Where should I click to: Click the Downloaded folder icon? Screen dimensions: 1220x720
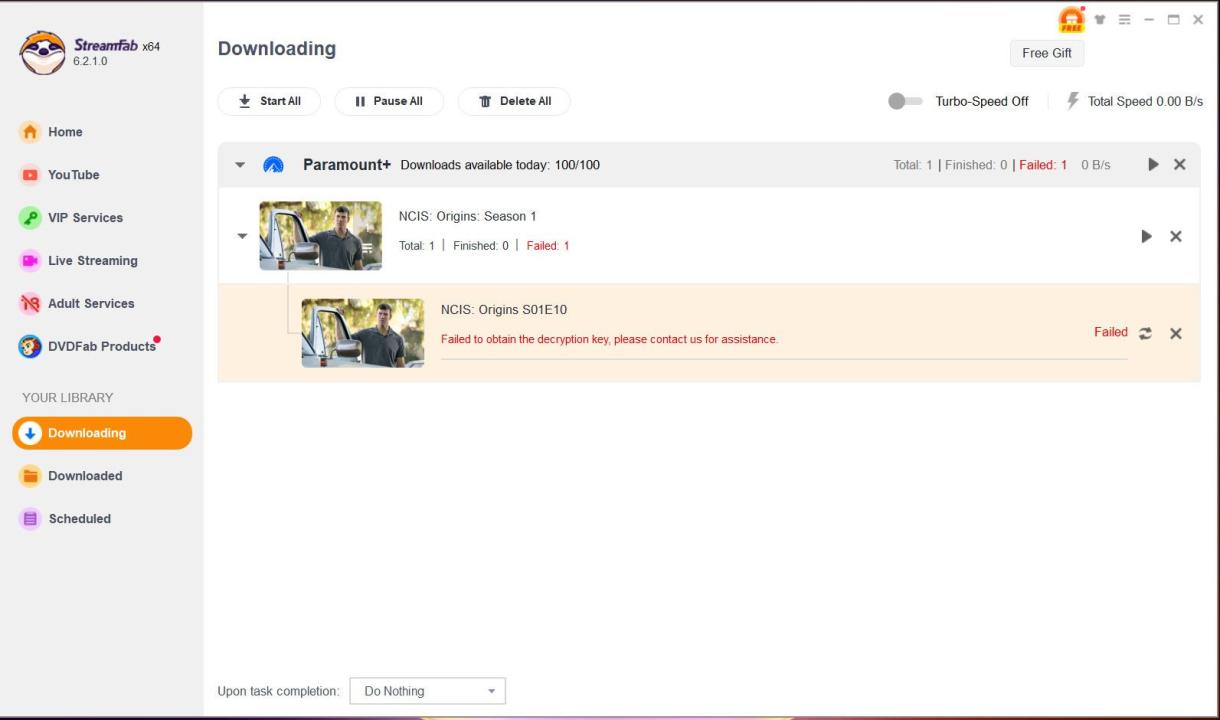pos(30,476)
